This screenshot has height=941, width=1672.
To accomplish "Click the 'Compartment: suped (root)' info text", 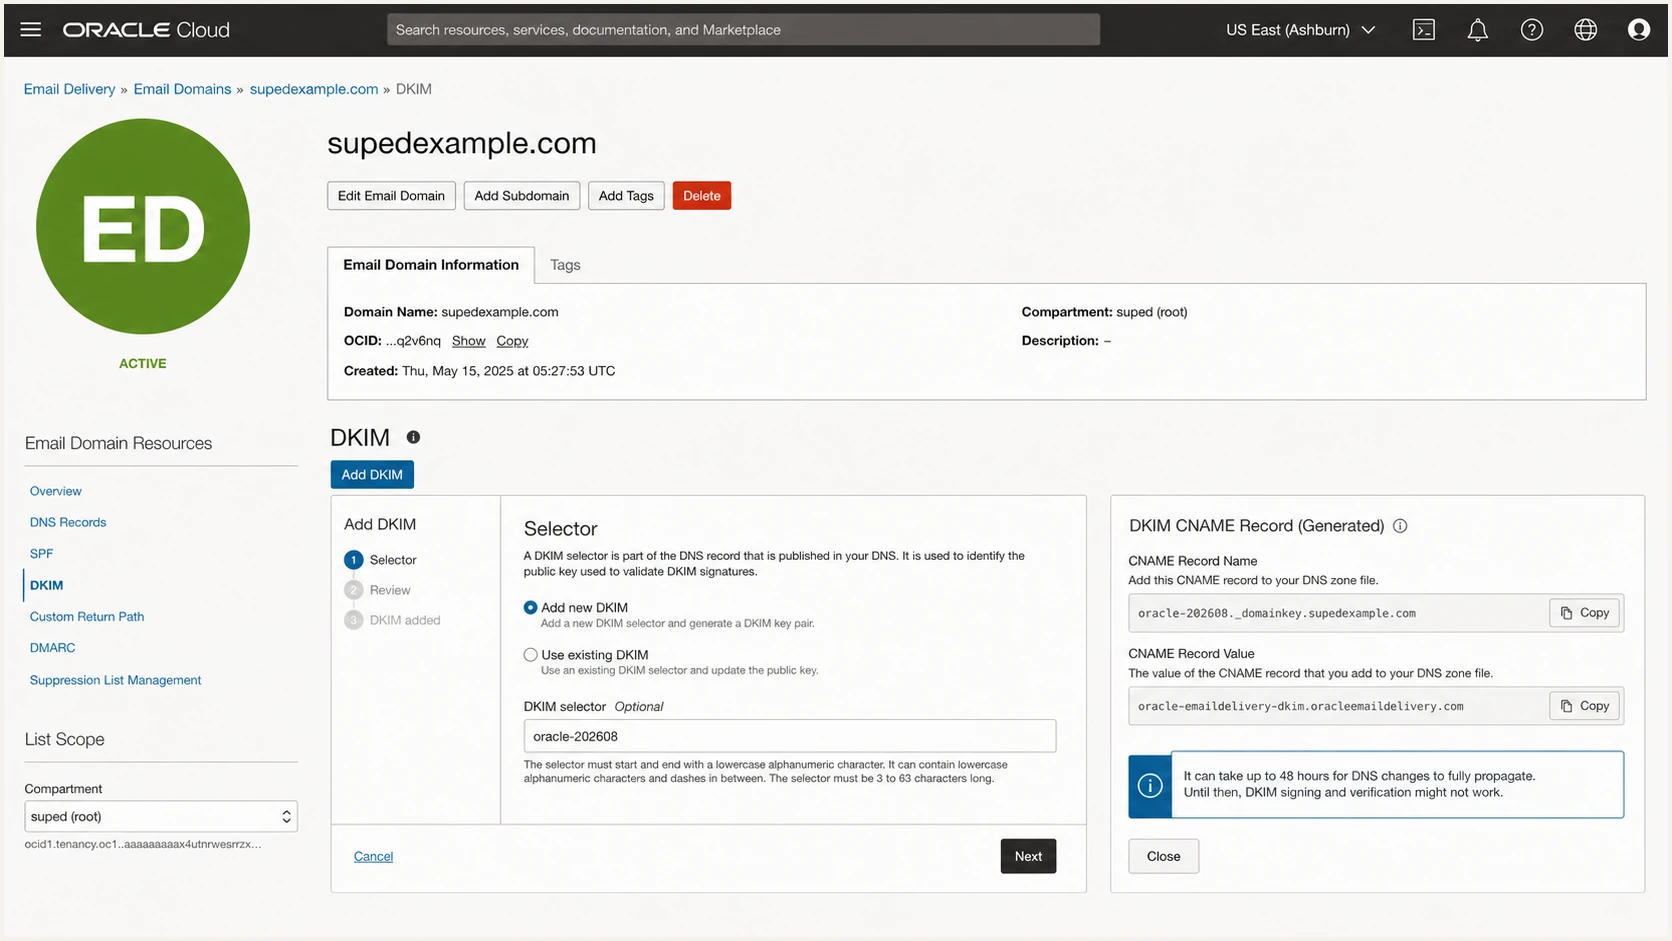I will pos(1104,312).
